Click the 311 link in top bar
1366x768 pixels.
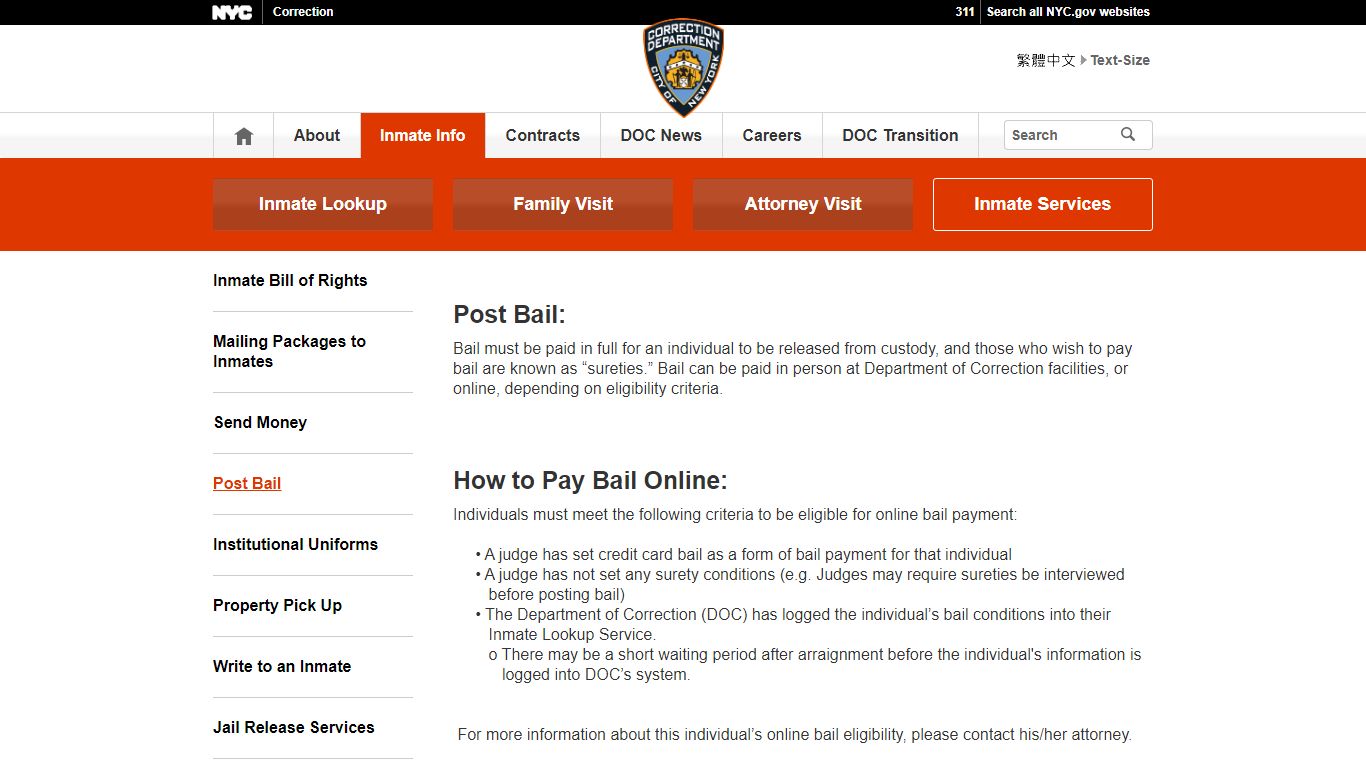click(x=965, y=12)
